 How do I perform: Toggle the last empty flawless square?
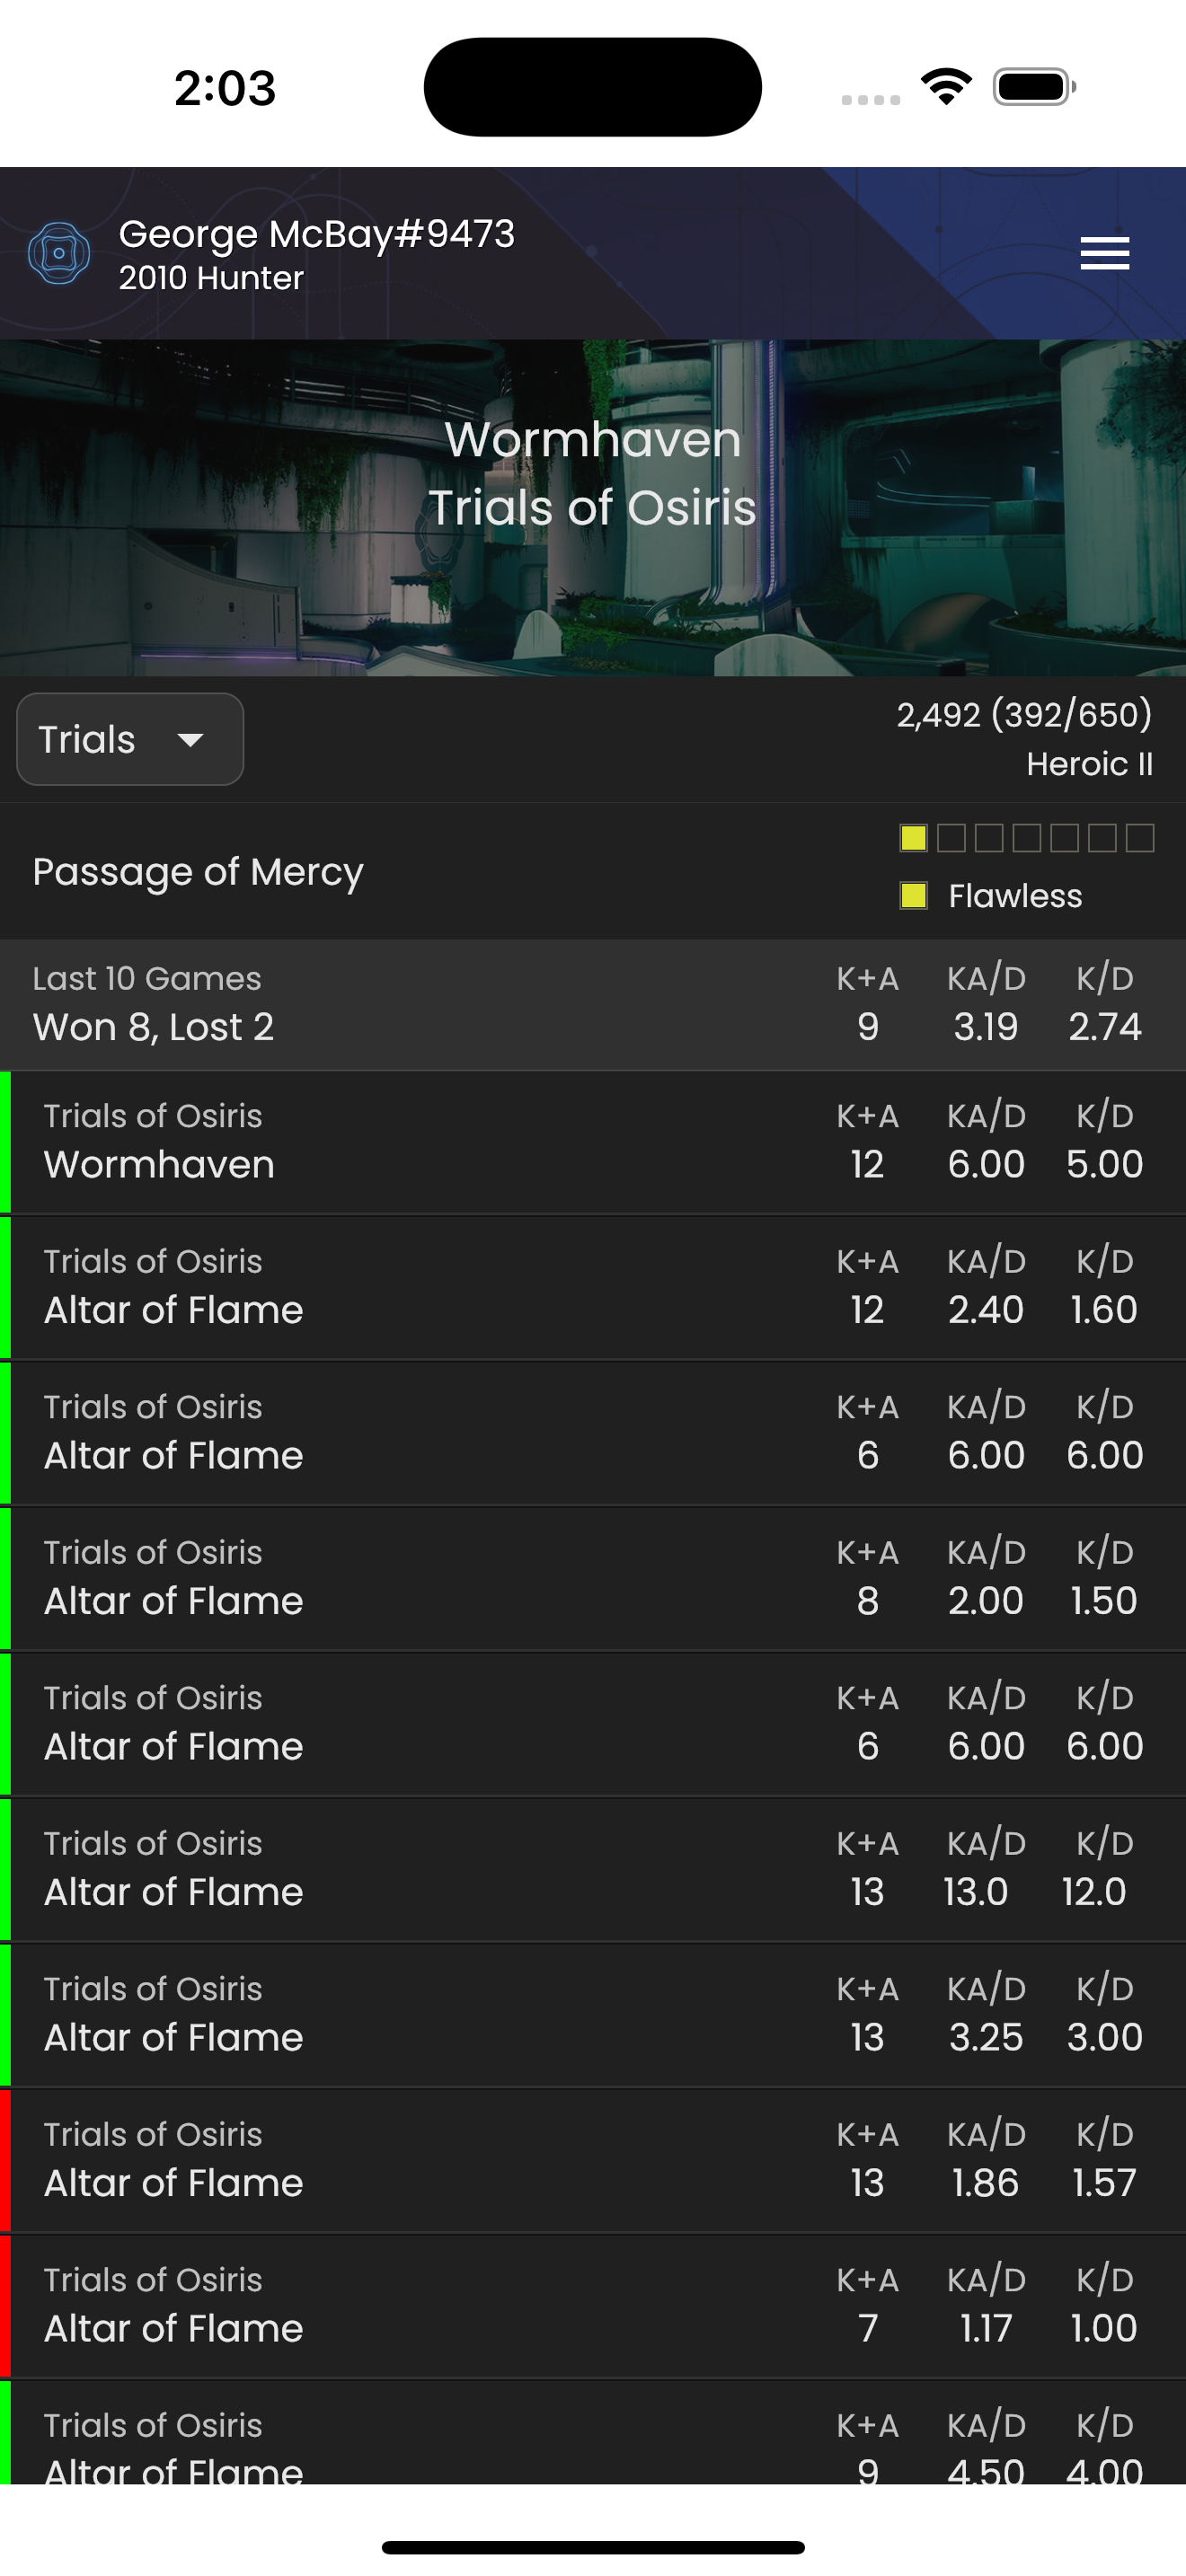(1141, 839)
